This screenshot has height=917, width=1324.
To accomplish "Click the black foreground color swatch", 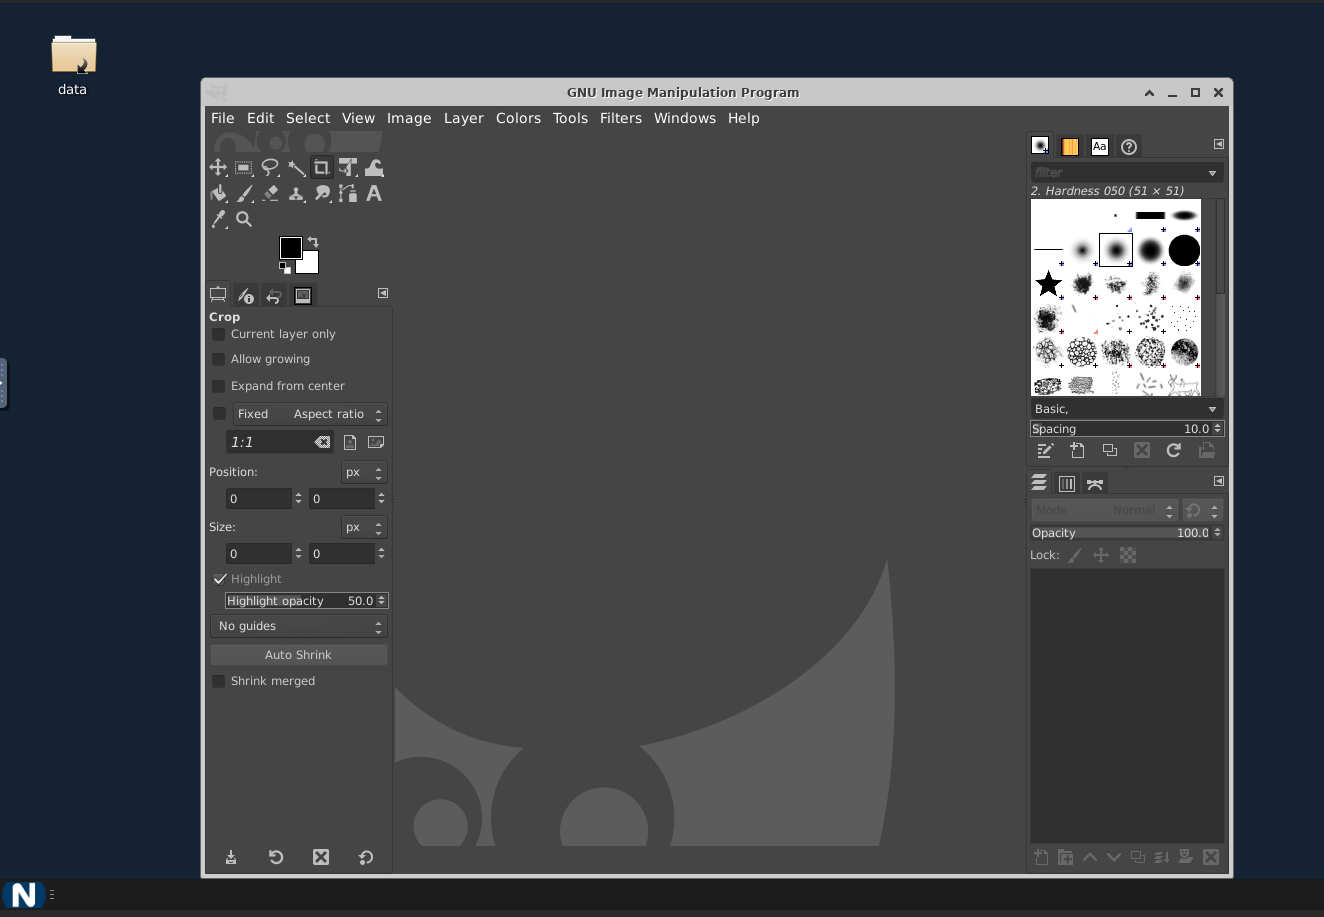I will pyautogui.click(x=289, y=246).
